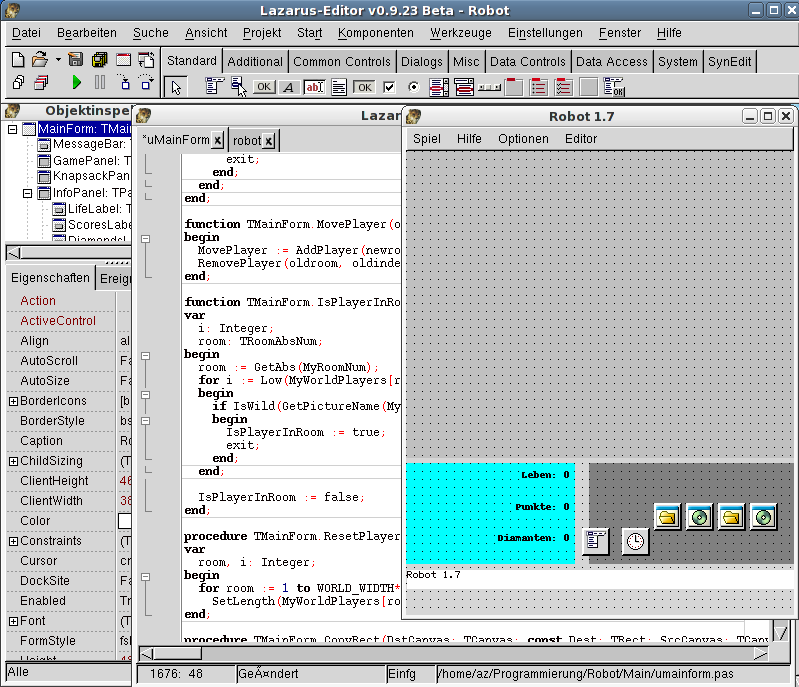Image resolution: width=799 pixels, height=687 pixels.
Task: Select the TGroupBox component
Action: [514, 87]
